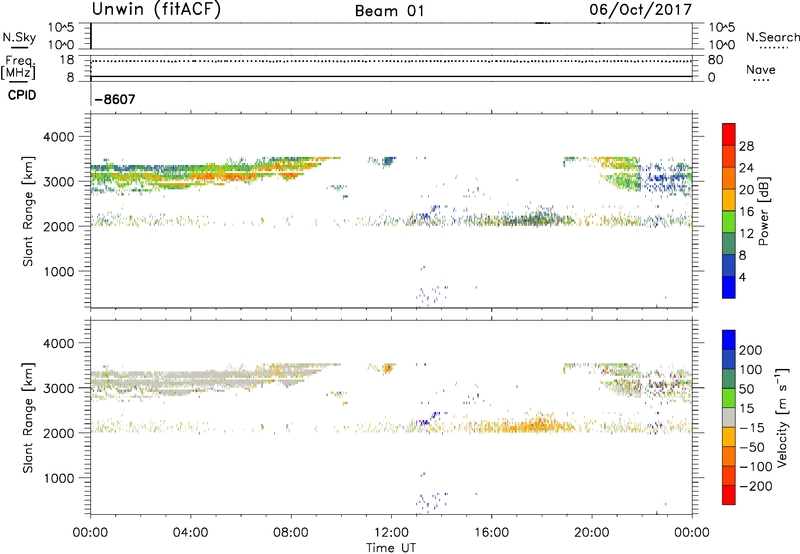Viewport: 800px width, 554px height.
Task: Click the left '10^5' noise axis tick label
Action: pos(61,27)
